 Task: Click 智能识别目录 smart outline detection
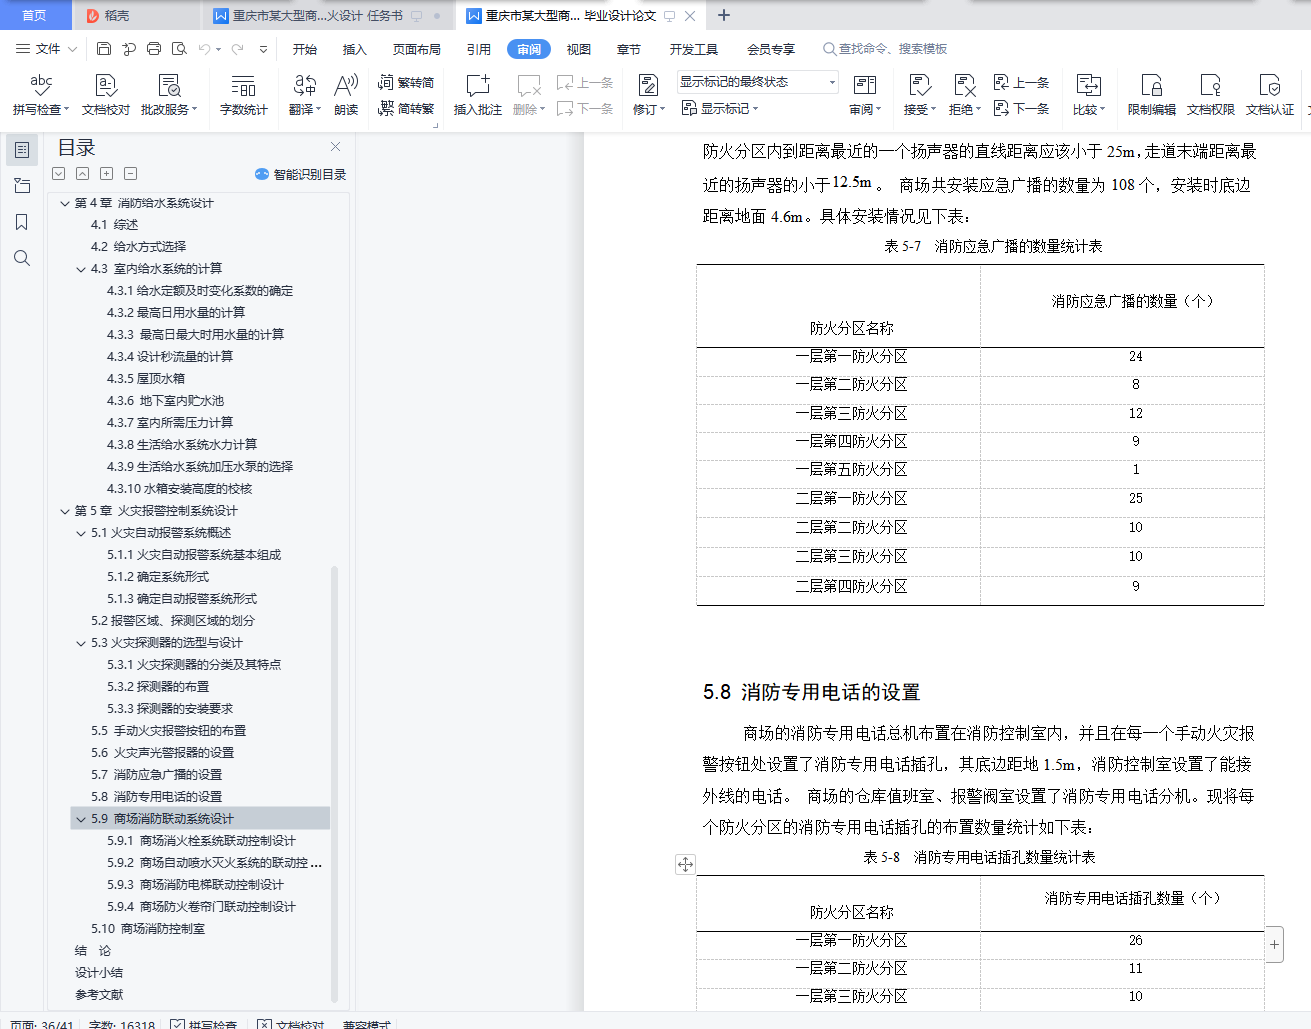click(301, 174)
